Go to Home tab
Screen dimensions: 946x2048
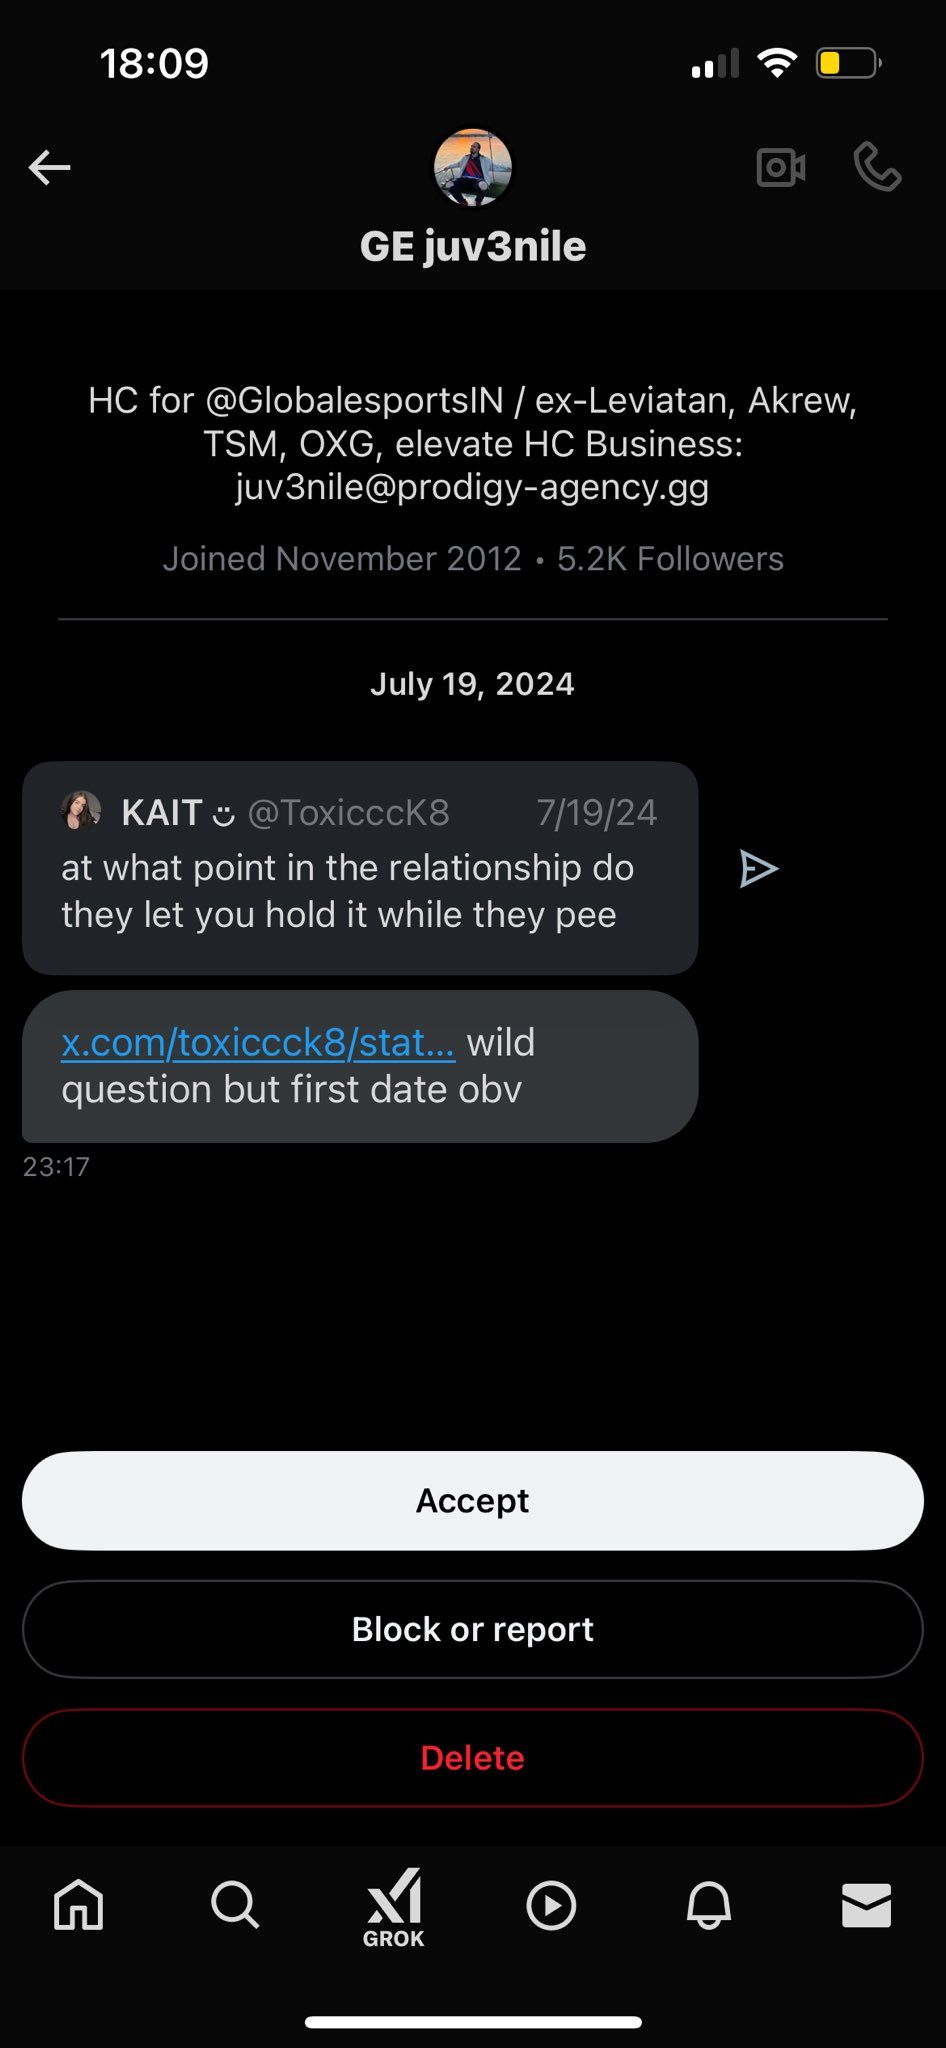[x=78, y=1904]
